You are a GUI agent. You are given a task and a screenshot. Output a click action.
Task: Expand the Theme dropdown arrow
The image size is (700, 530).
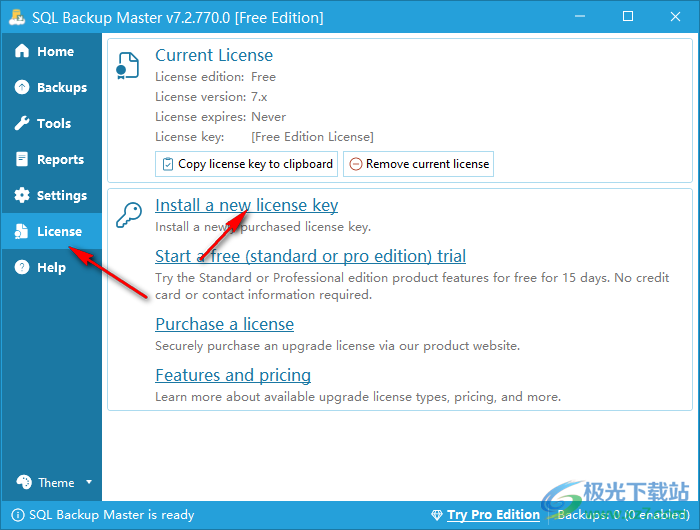[89, 482]
